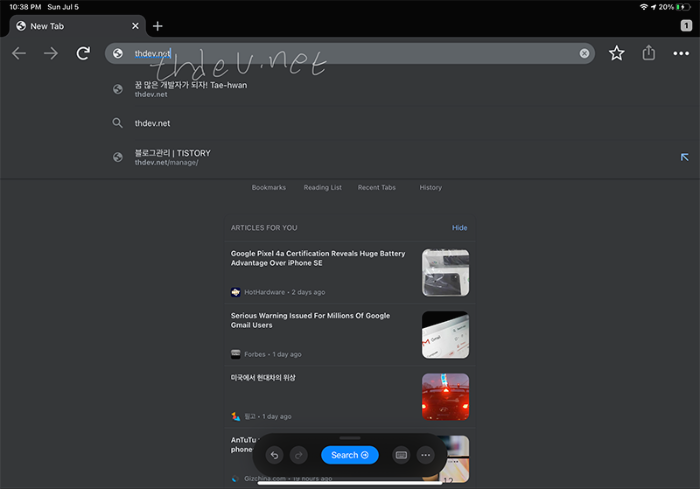
Task: Tap the Wi-Fi status icon
Action: point(644,7)
